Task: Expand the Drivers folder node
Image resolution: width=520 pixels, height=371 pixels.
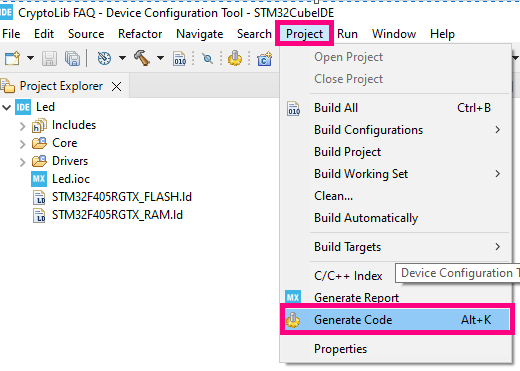Action: (x=22, y=162)
